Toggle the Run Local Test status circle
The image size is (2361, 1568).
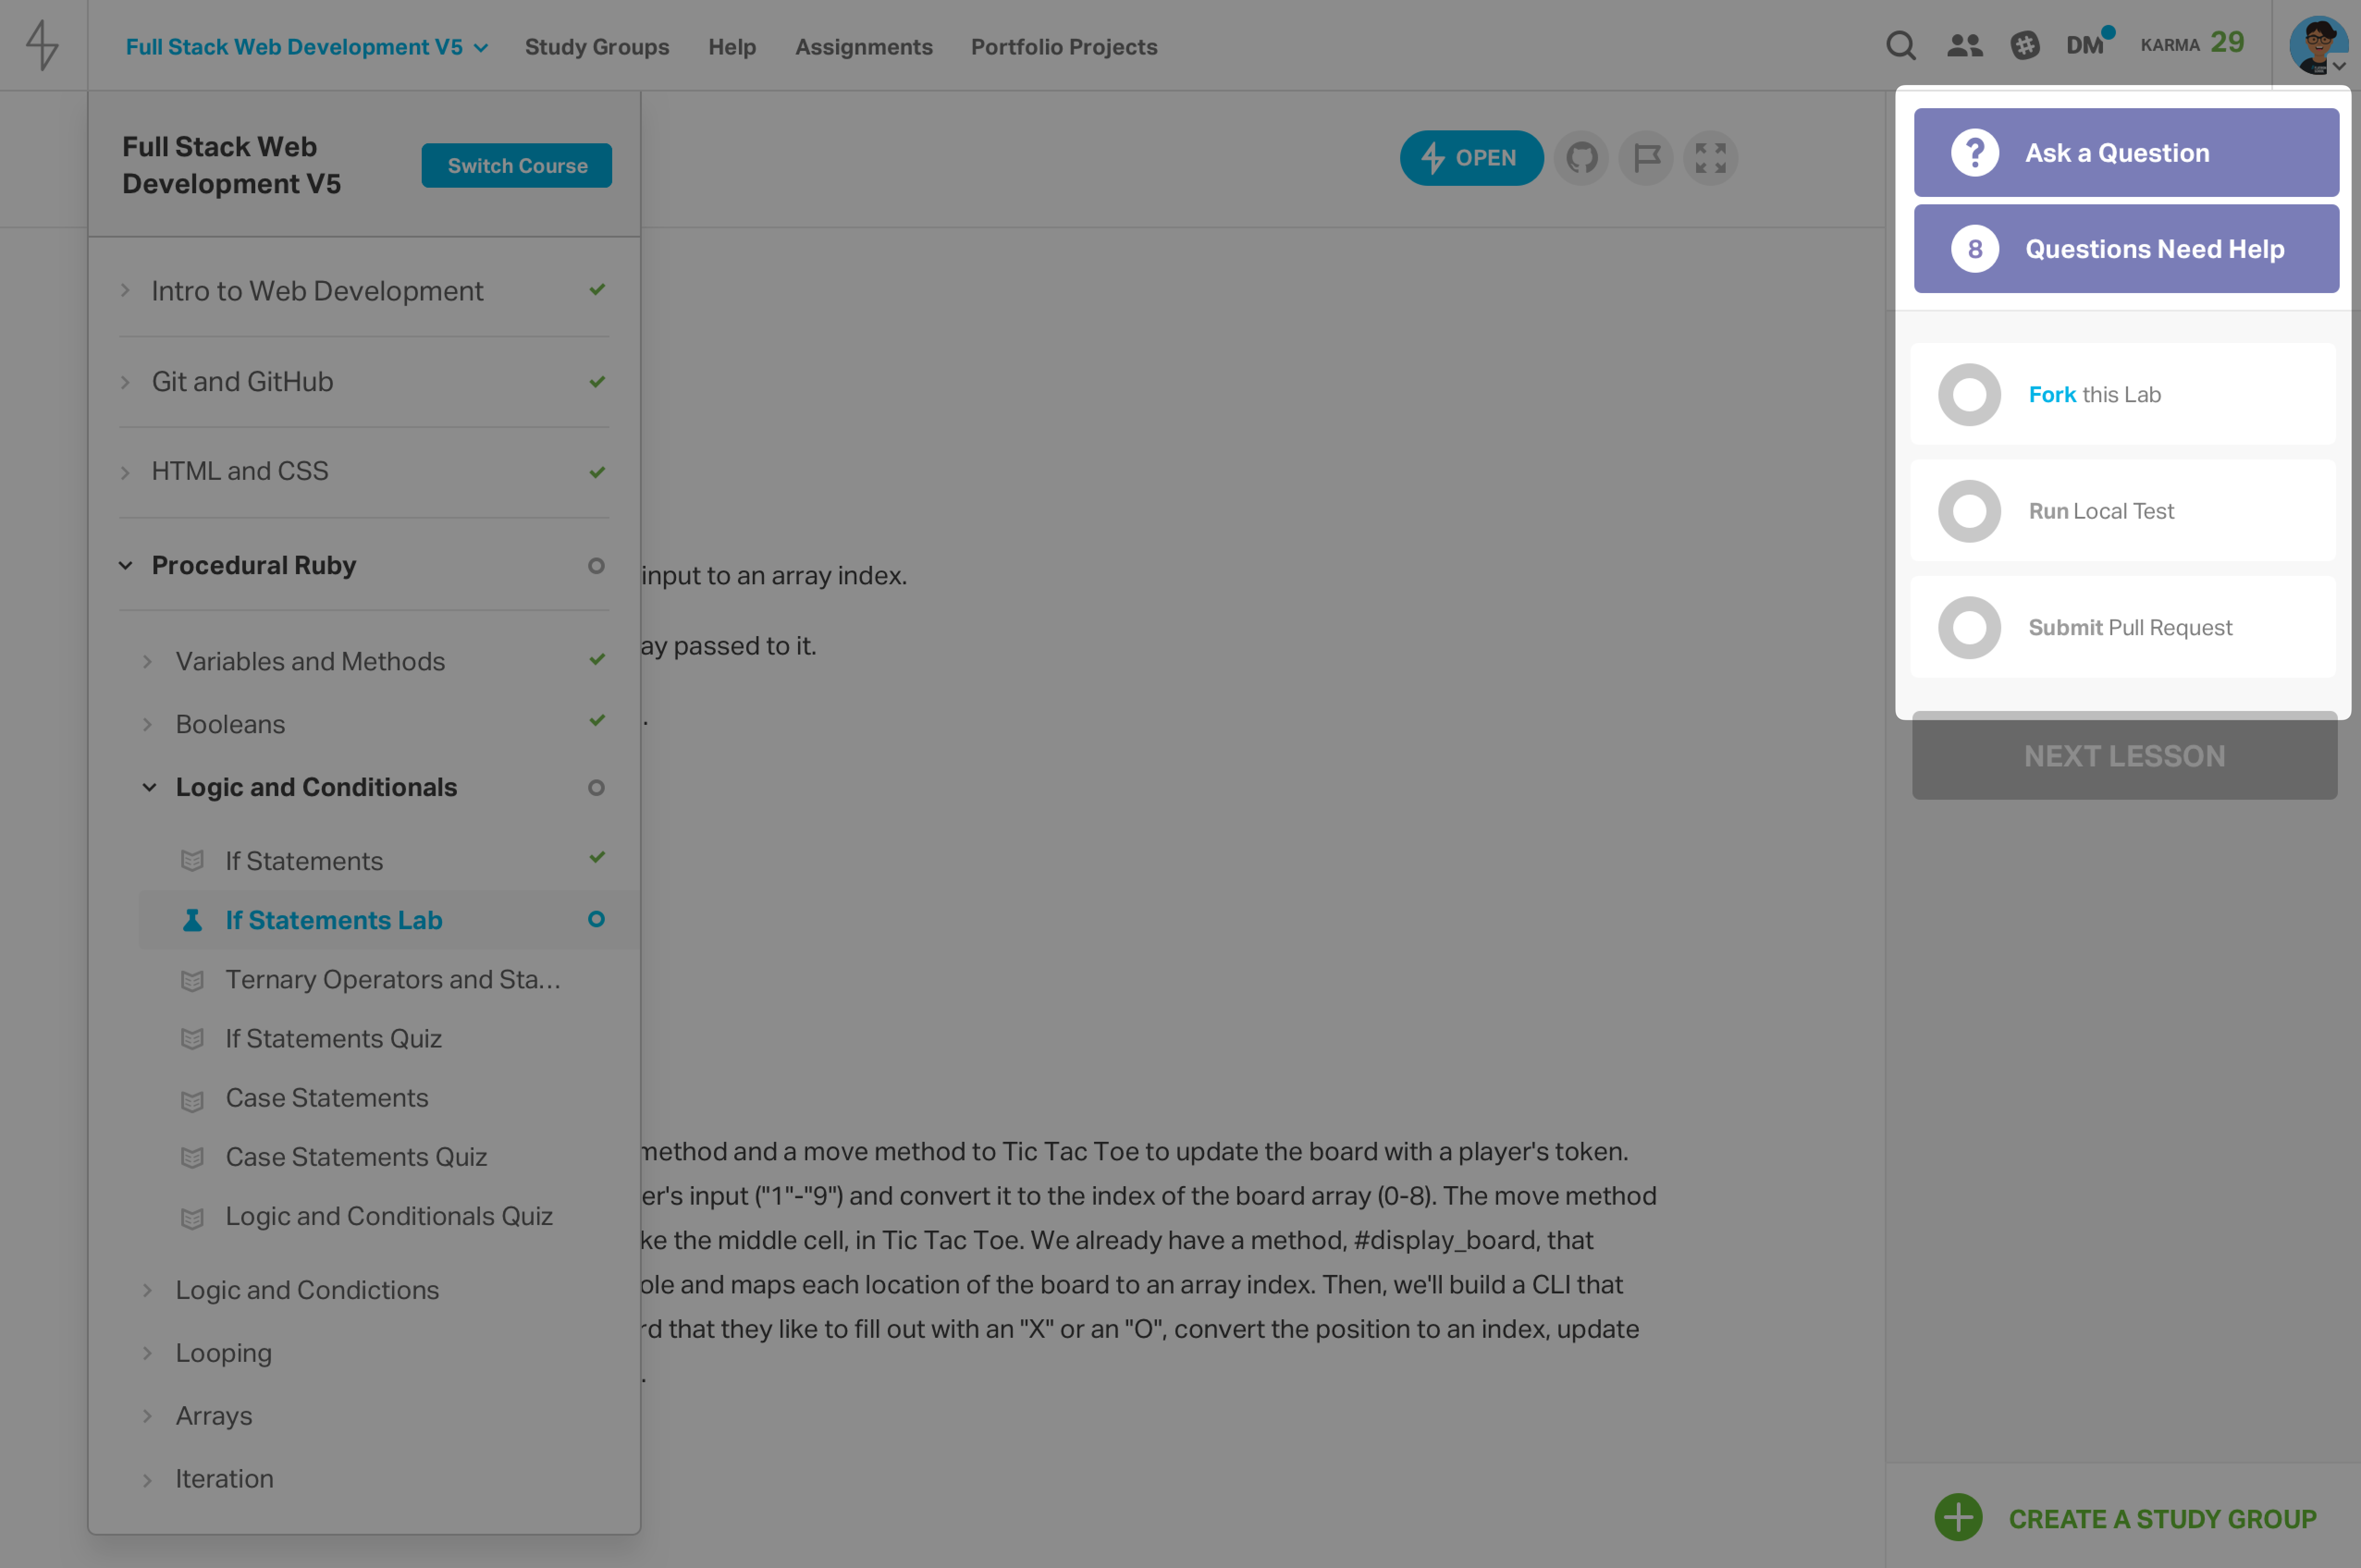1969,511
